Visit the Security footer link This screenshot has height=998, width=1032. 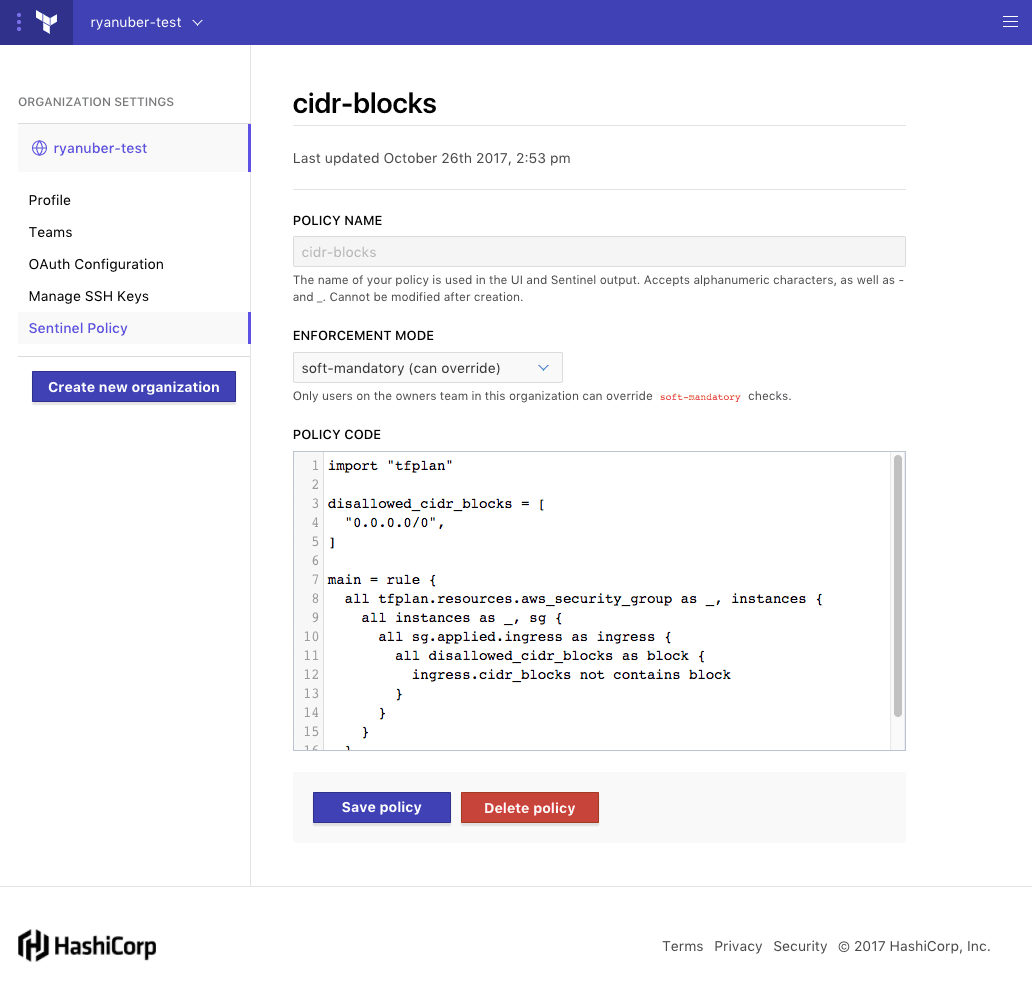800,946
